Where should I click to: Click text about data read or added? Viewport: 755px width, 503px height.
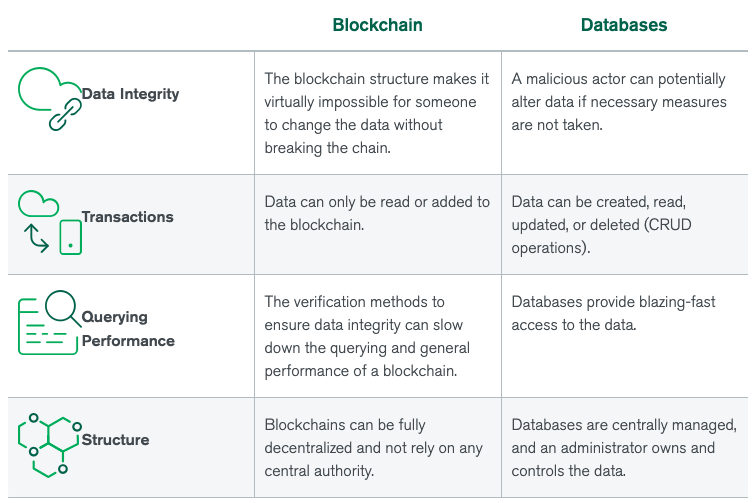377,213
